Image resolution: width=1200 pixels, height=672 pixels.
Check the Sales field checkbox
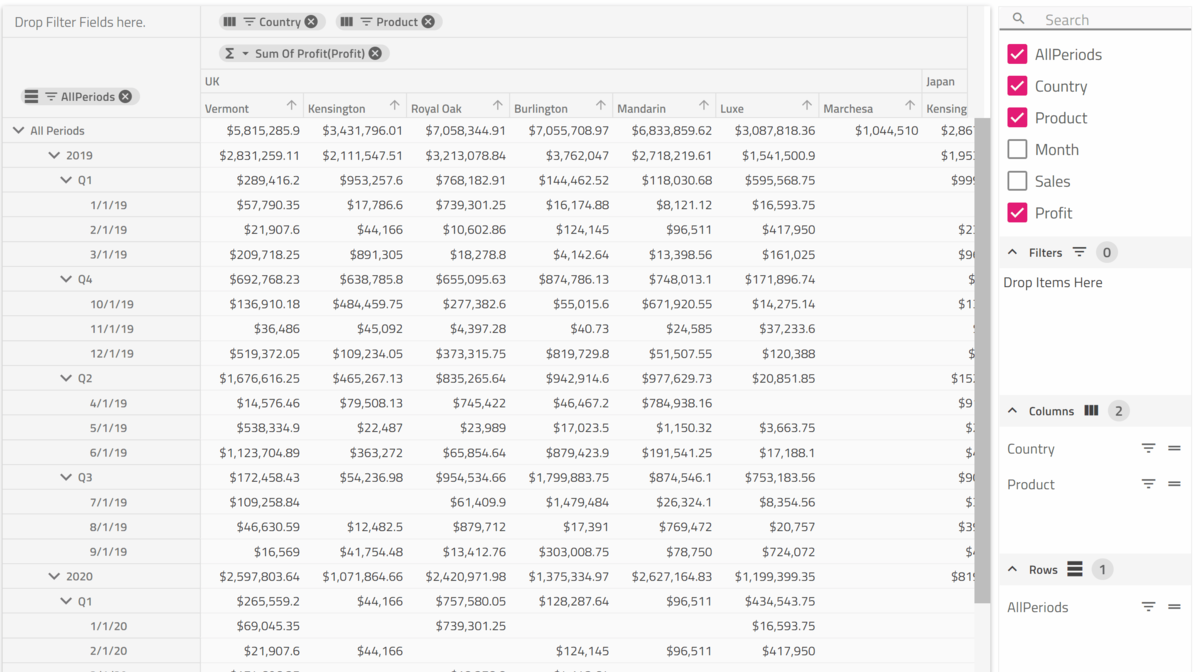(1017, 181)
